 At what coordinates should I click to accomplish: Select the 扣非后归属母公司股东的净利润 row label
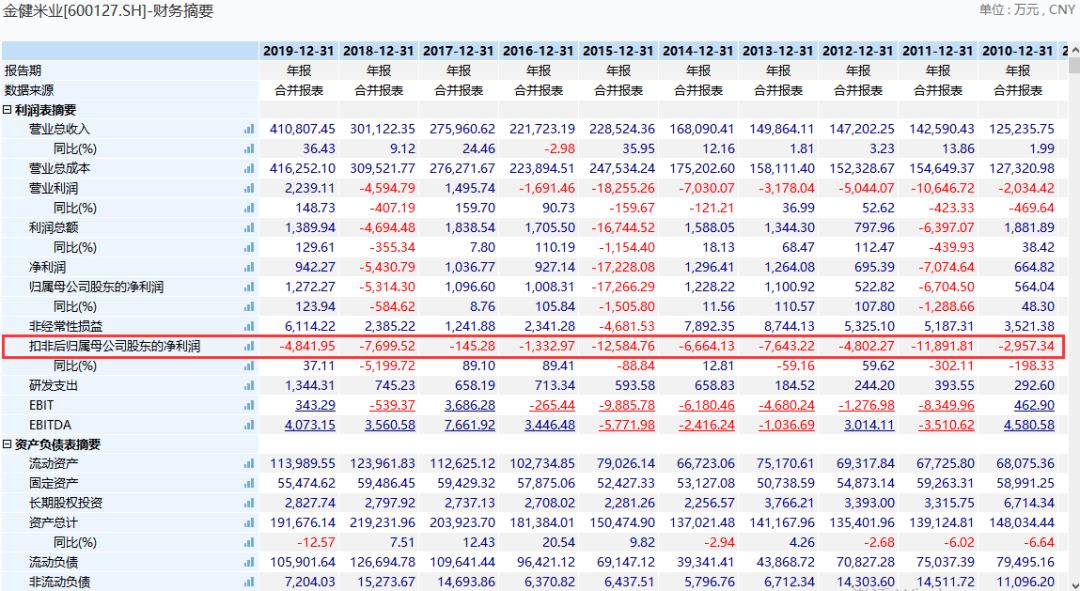(114, 346)
